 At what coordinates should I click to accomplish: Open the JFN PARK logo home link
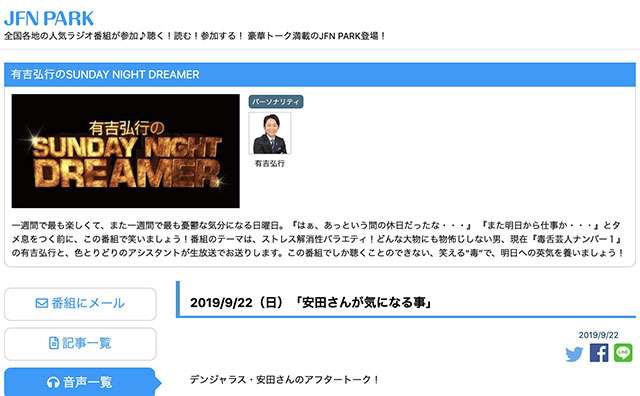click(49, 18)
